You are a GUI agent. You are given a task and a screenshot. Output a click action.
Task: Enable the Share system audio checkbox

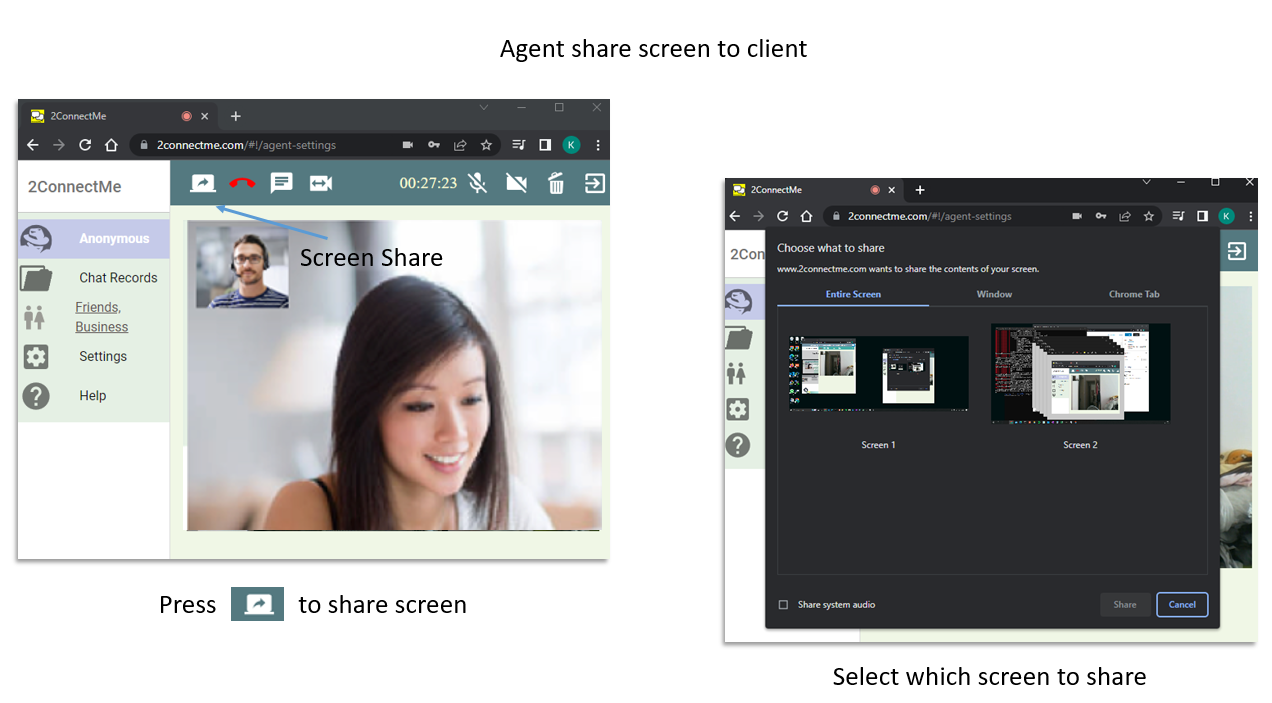(x=784, y=605)
